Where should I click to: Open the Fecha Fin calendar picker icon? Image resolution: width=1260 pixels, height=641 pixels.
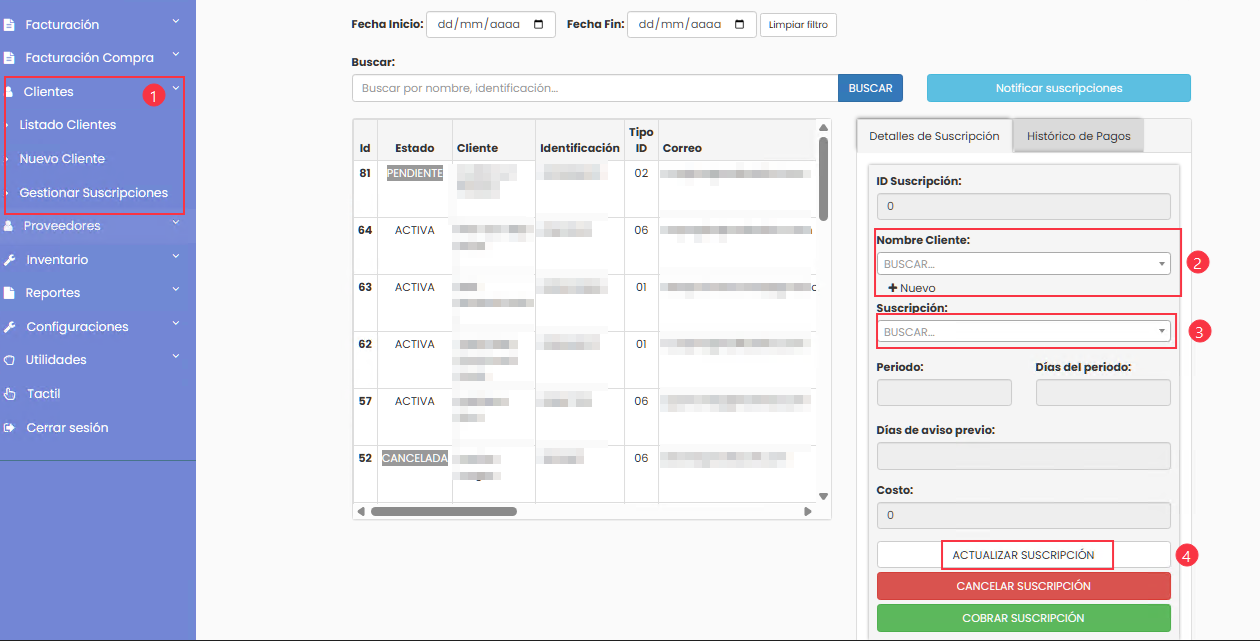740,24
